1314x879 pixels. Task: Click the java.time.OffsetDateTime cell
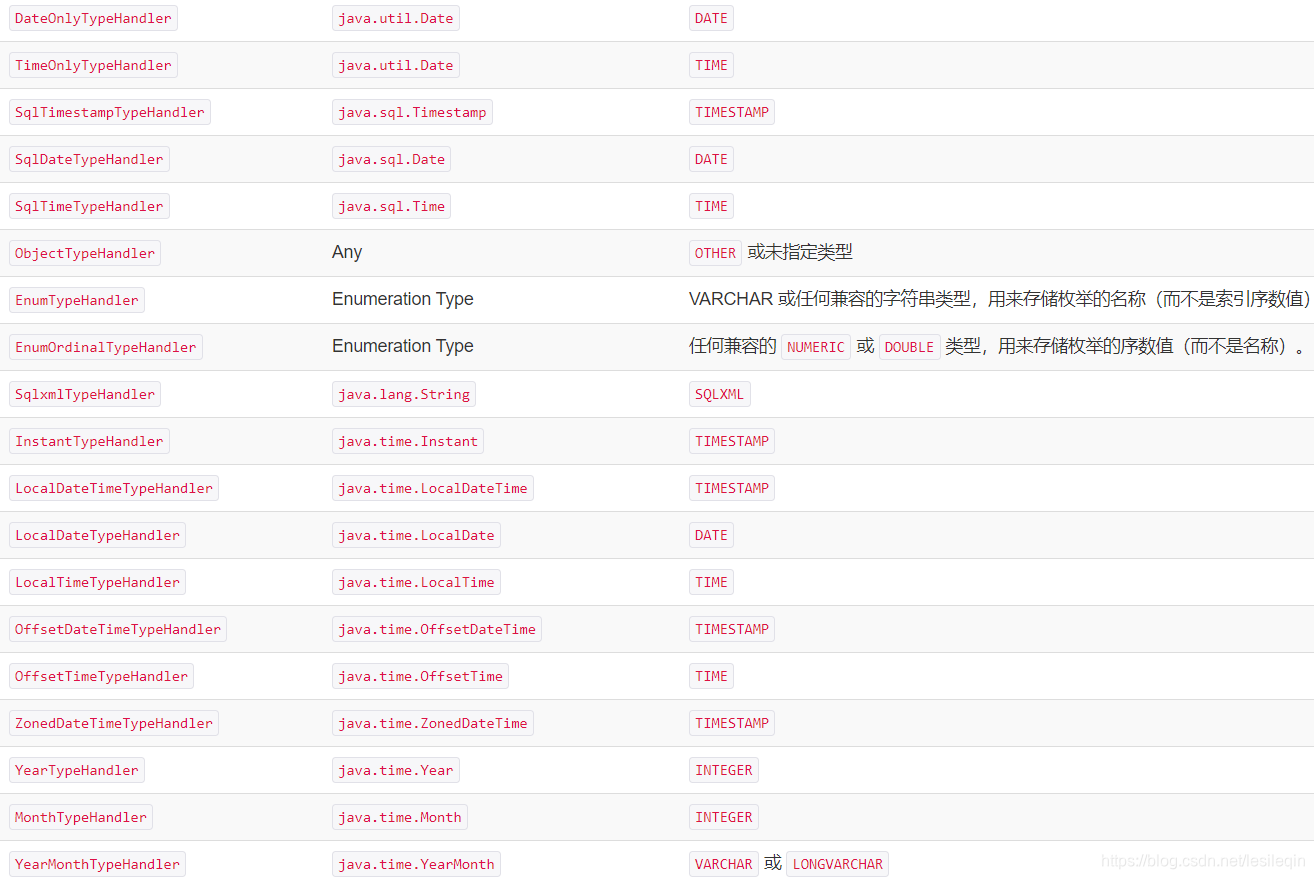437,629
